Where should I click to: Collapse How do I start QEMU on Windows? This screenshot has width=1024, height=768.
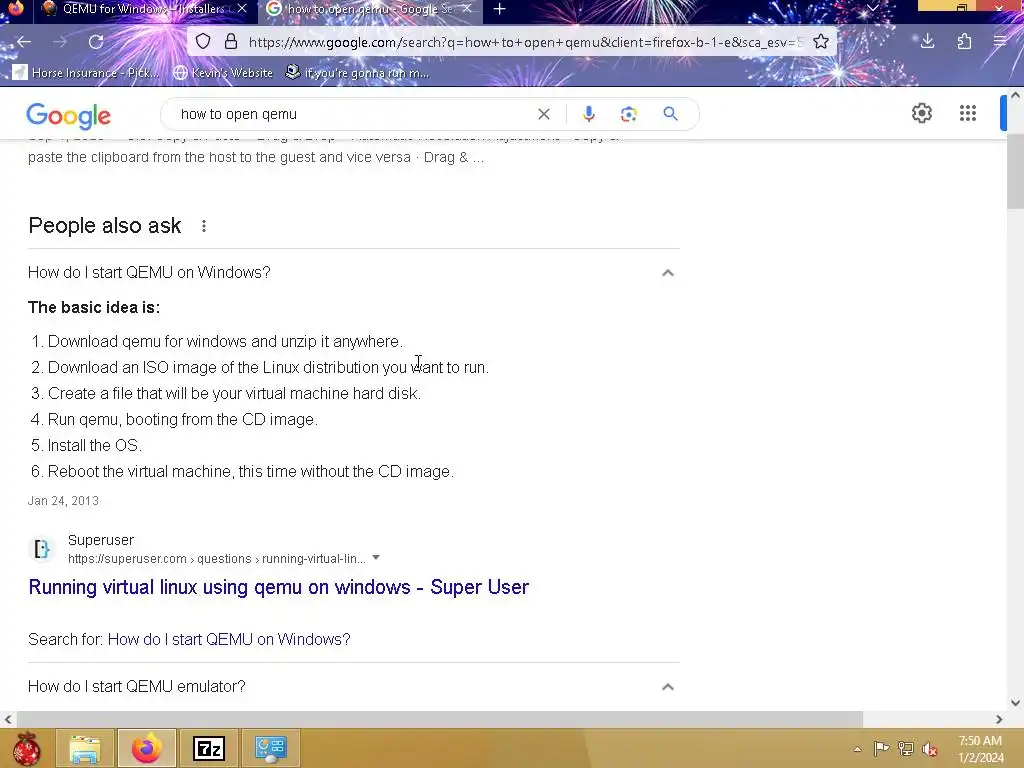pos(667,273)
